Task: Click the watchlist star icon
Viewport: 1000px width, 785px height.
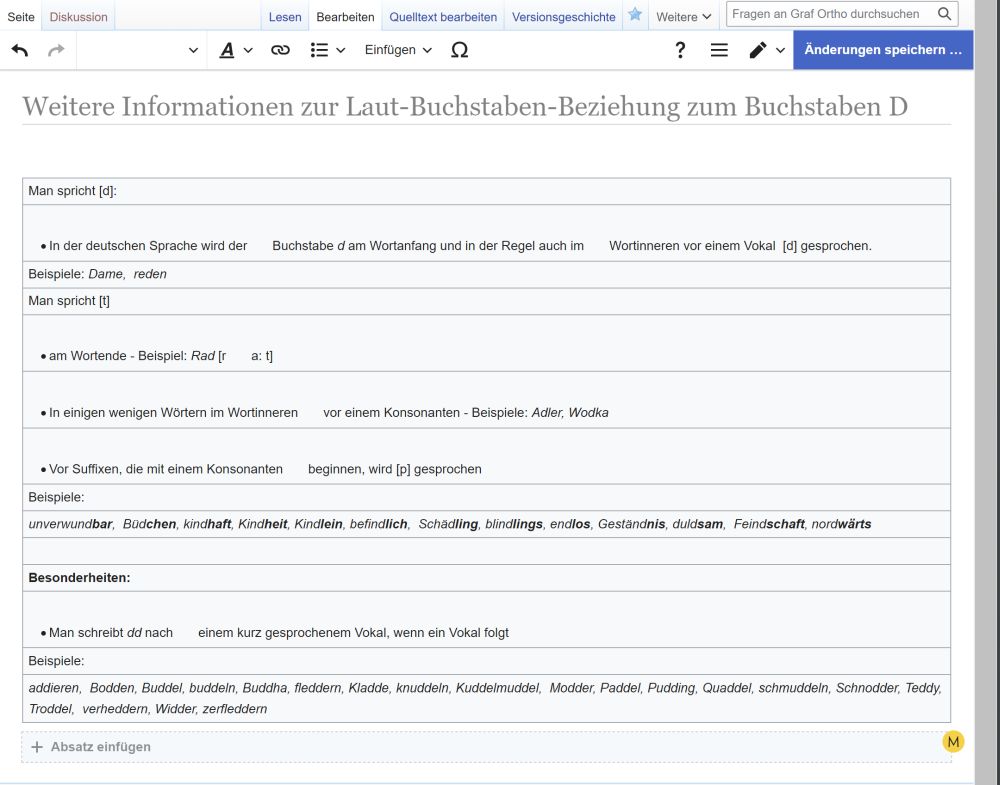Action: [x=635, y=15]
